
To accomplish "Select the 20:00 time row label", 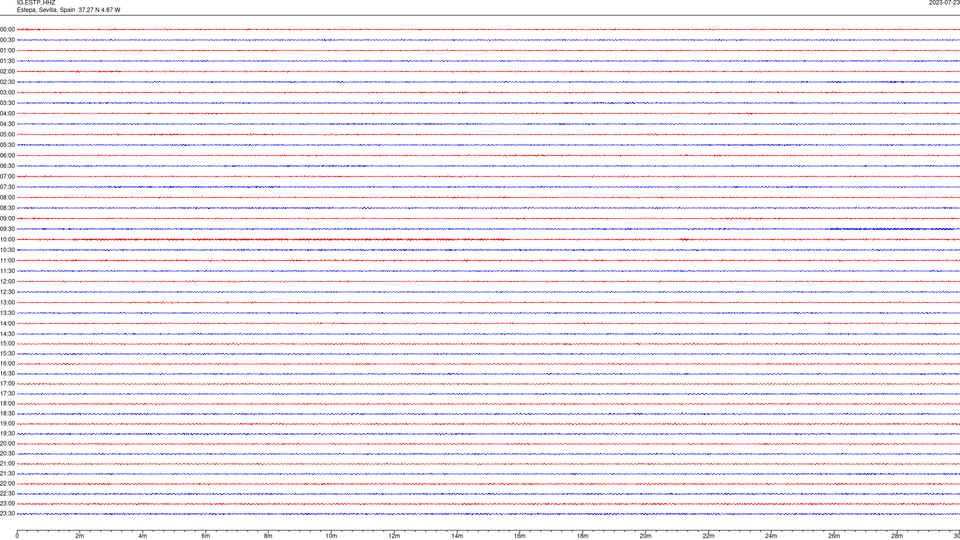I will pyautogui.click(x=7, y=444).
